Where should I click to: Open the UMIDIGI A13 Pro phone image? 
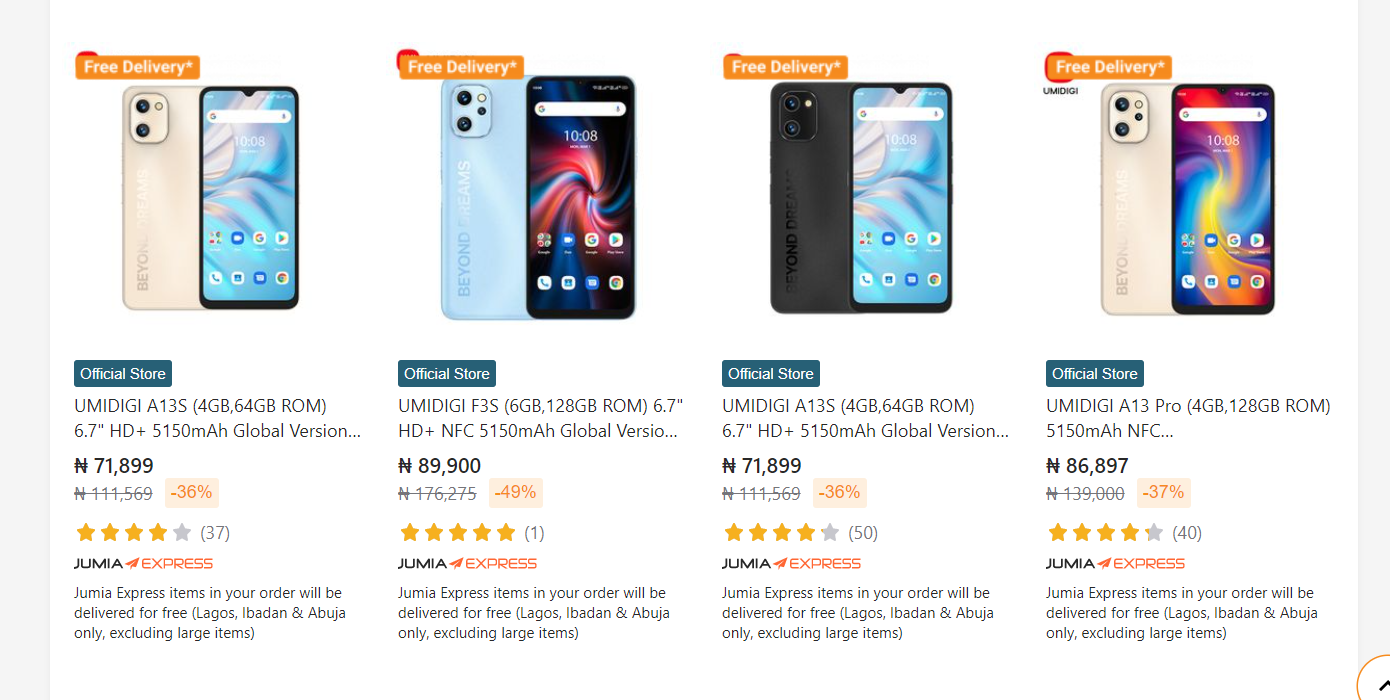coord(1187,199)
